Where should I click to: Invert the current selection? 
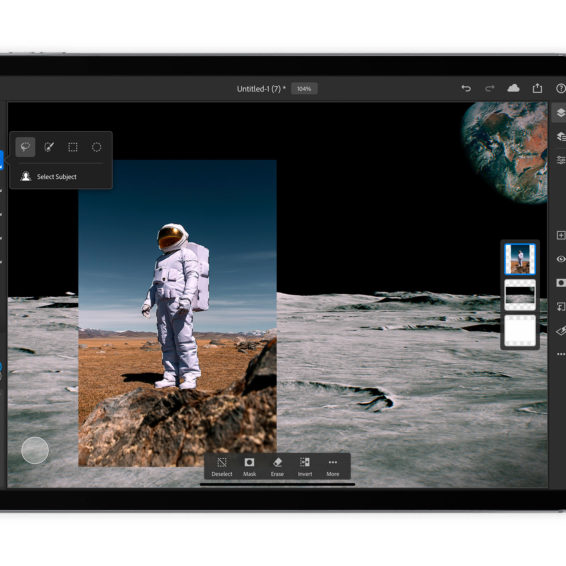(x=305, y=467)
